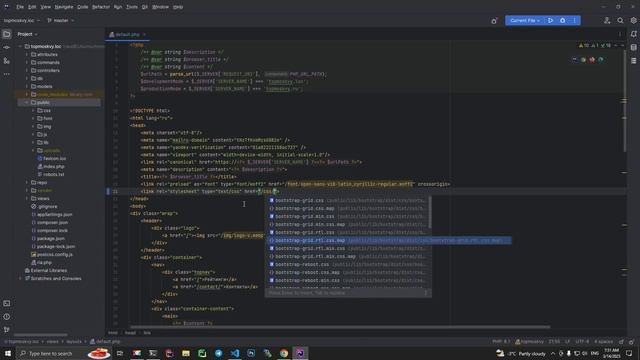Open Code With Me user icon
Viewport: 640px width, 360px height.
coord(607,20)
